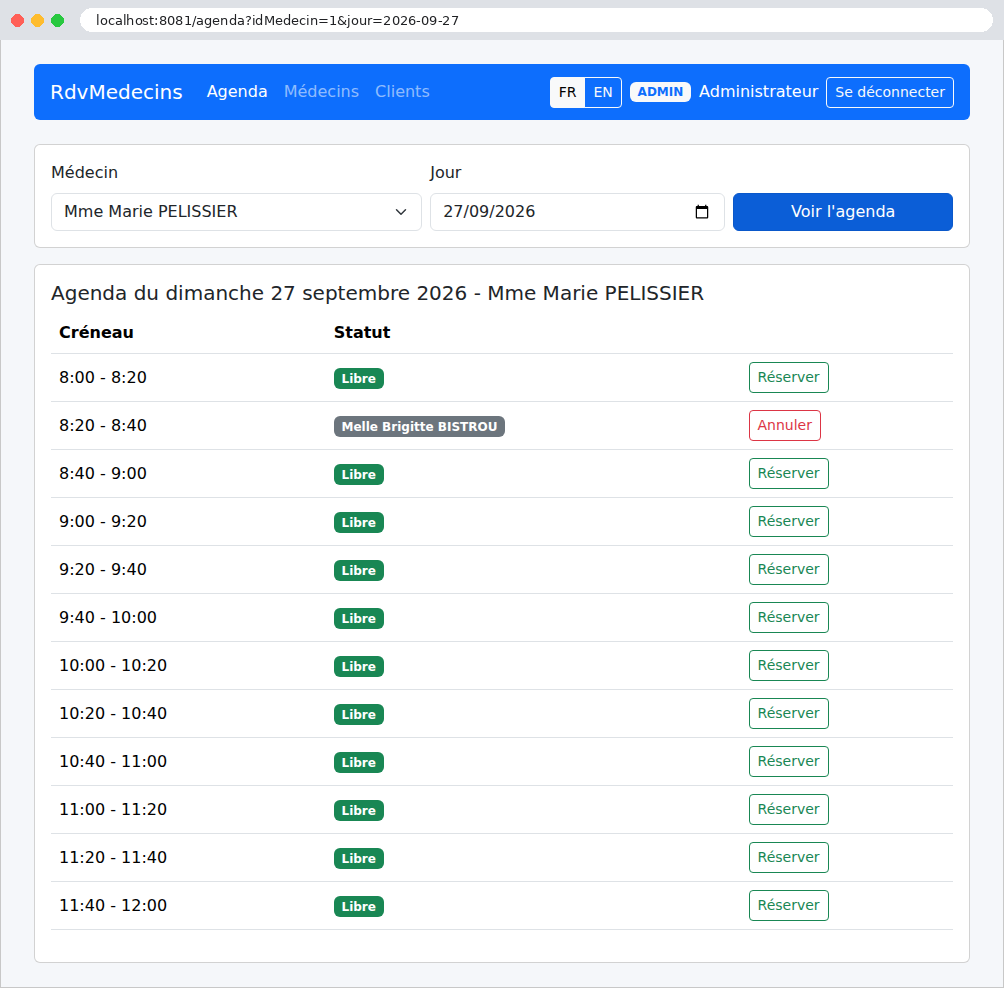Click the Se déconnecter button
Screen dimensions: 1004x988
click(889, 92)
